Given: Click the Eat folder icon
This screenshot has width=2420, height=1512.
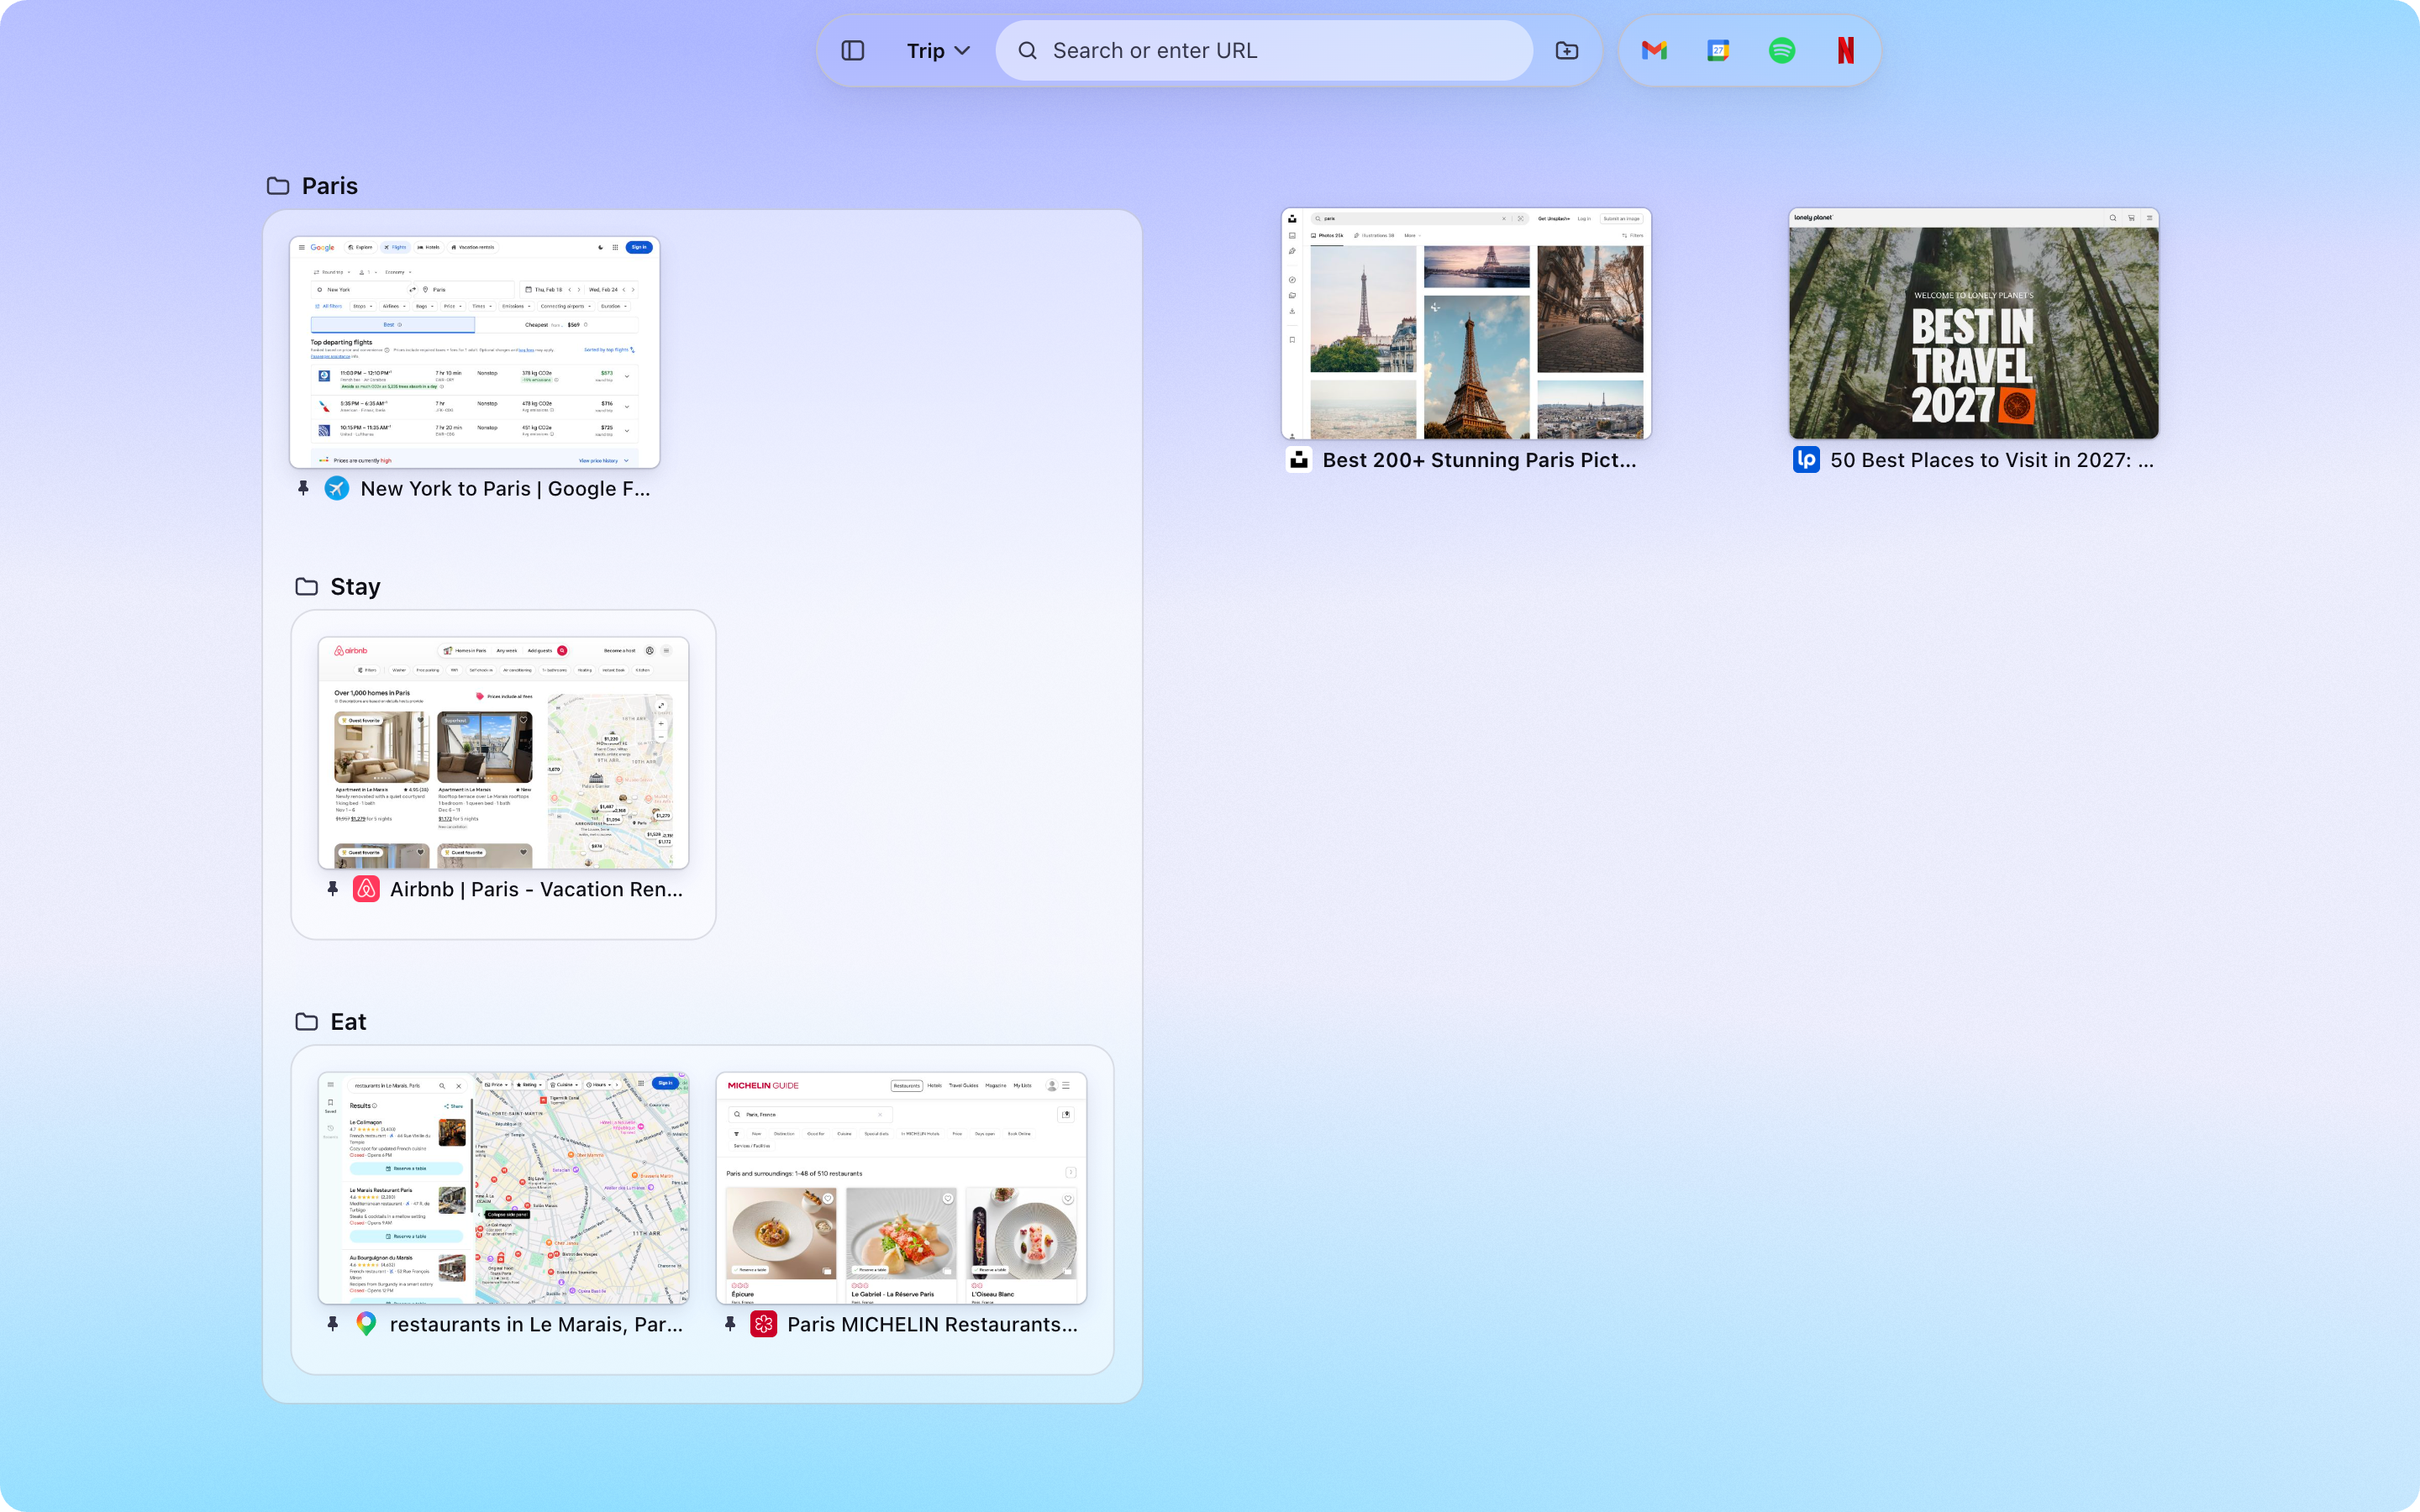Looking at the screenshot, I should click(x=307, y=1022).
